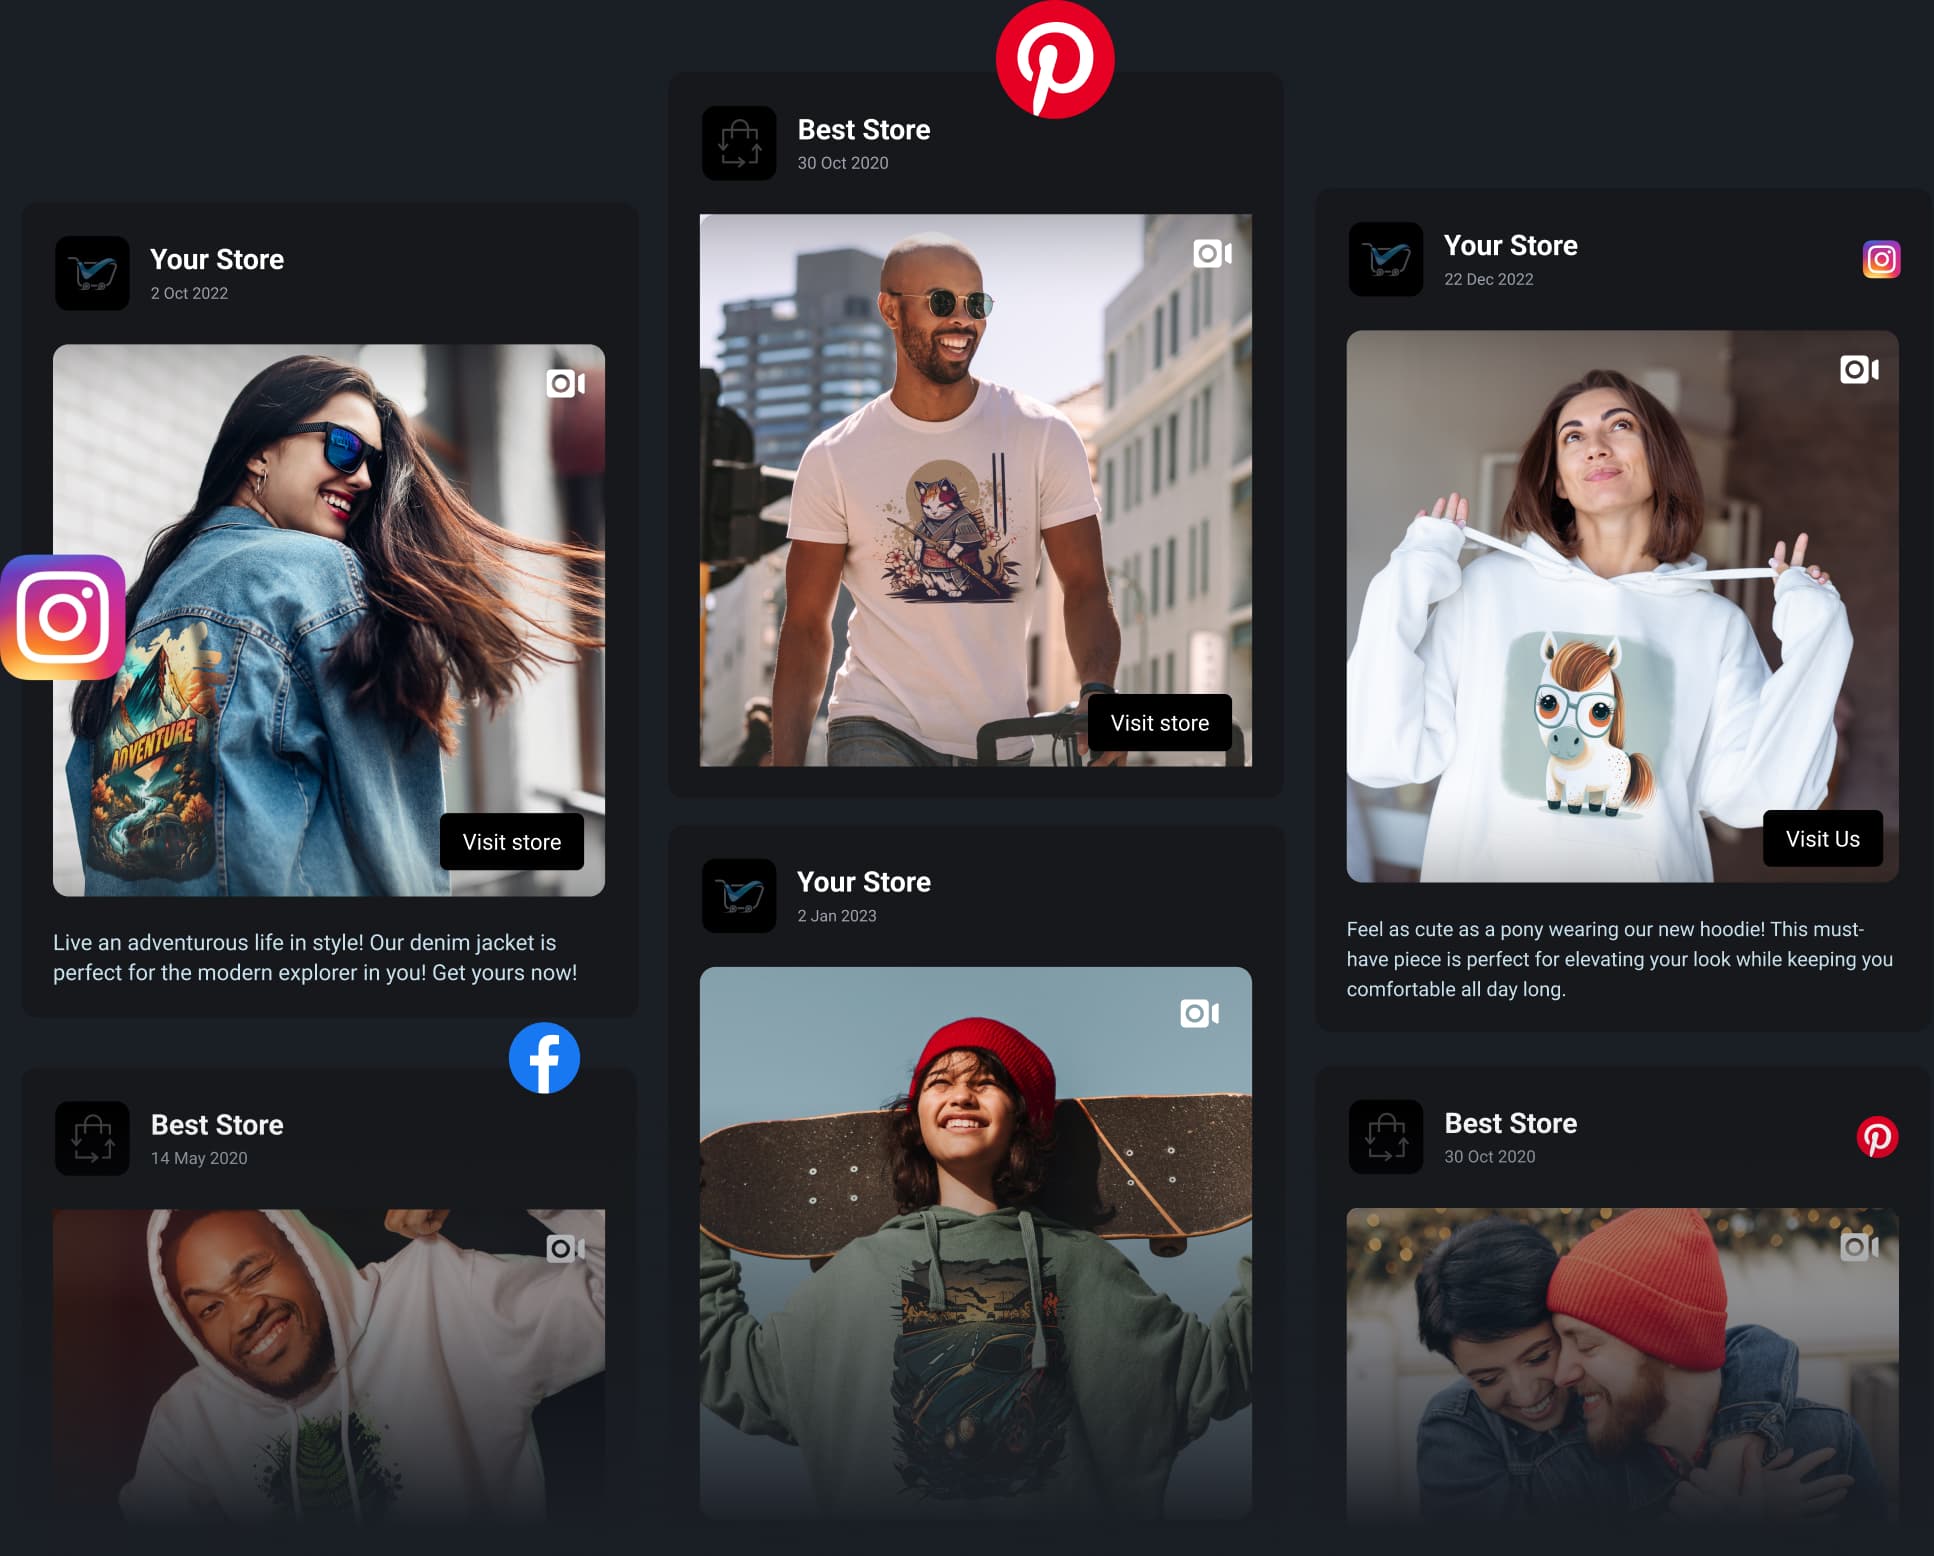Click the 'Feel as cute as a pony' caption

click(1620, 959)
